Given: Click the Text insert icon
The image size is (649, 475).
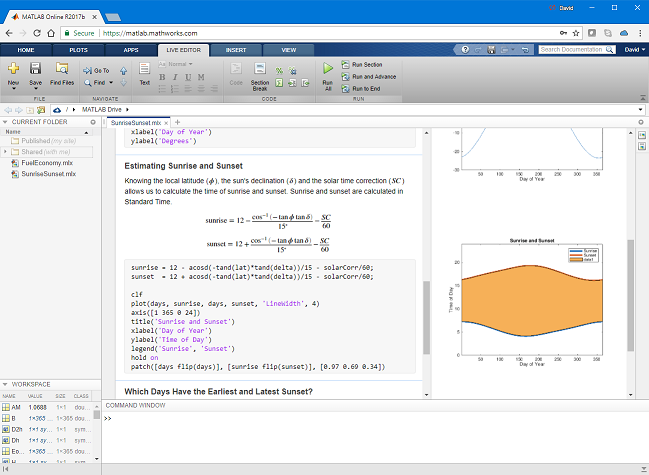Looking at the screenshot, I should point(144,74).
